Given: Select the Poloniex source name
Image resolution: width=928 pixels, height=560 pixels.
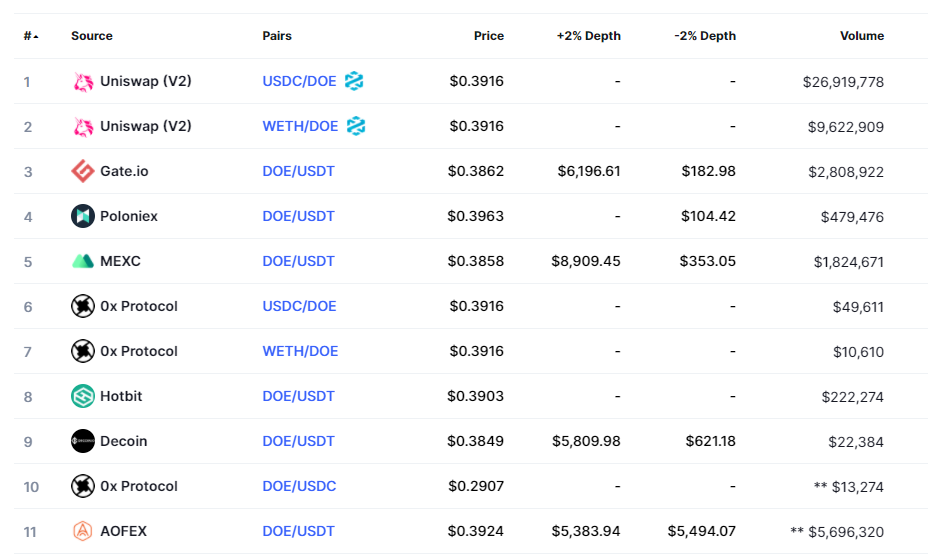Looking at the screenshot, I should tap(129, 216).
